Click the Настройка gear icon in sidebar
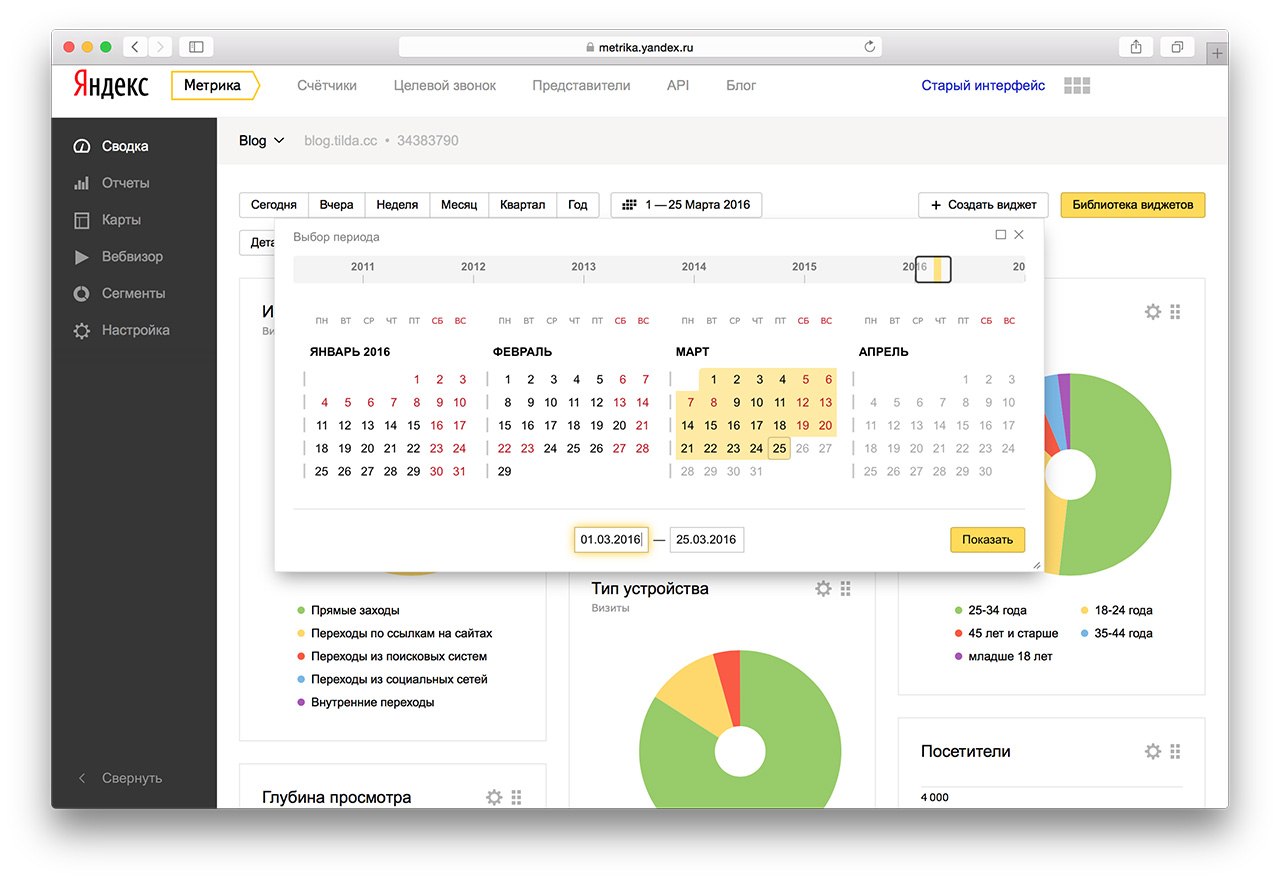Image resolution: width=1280 pixels, height=882 pixels. 82,331
